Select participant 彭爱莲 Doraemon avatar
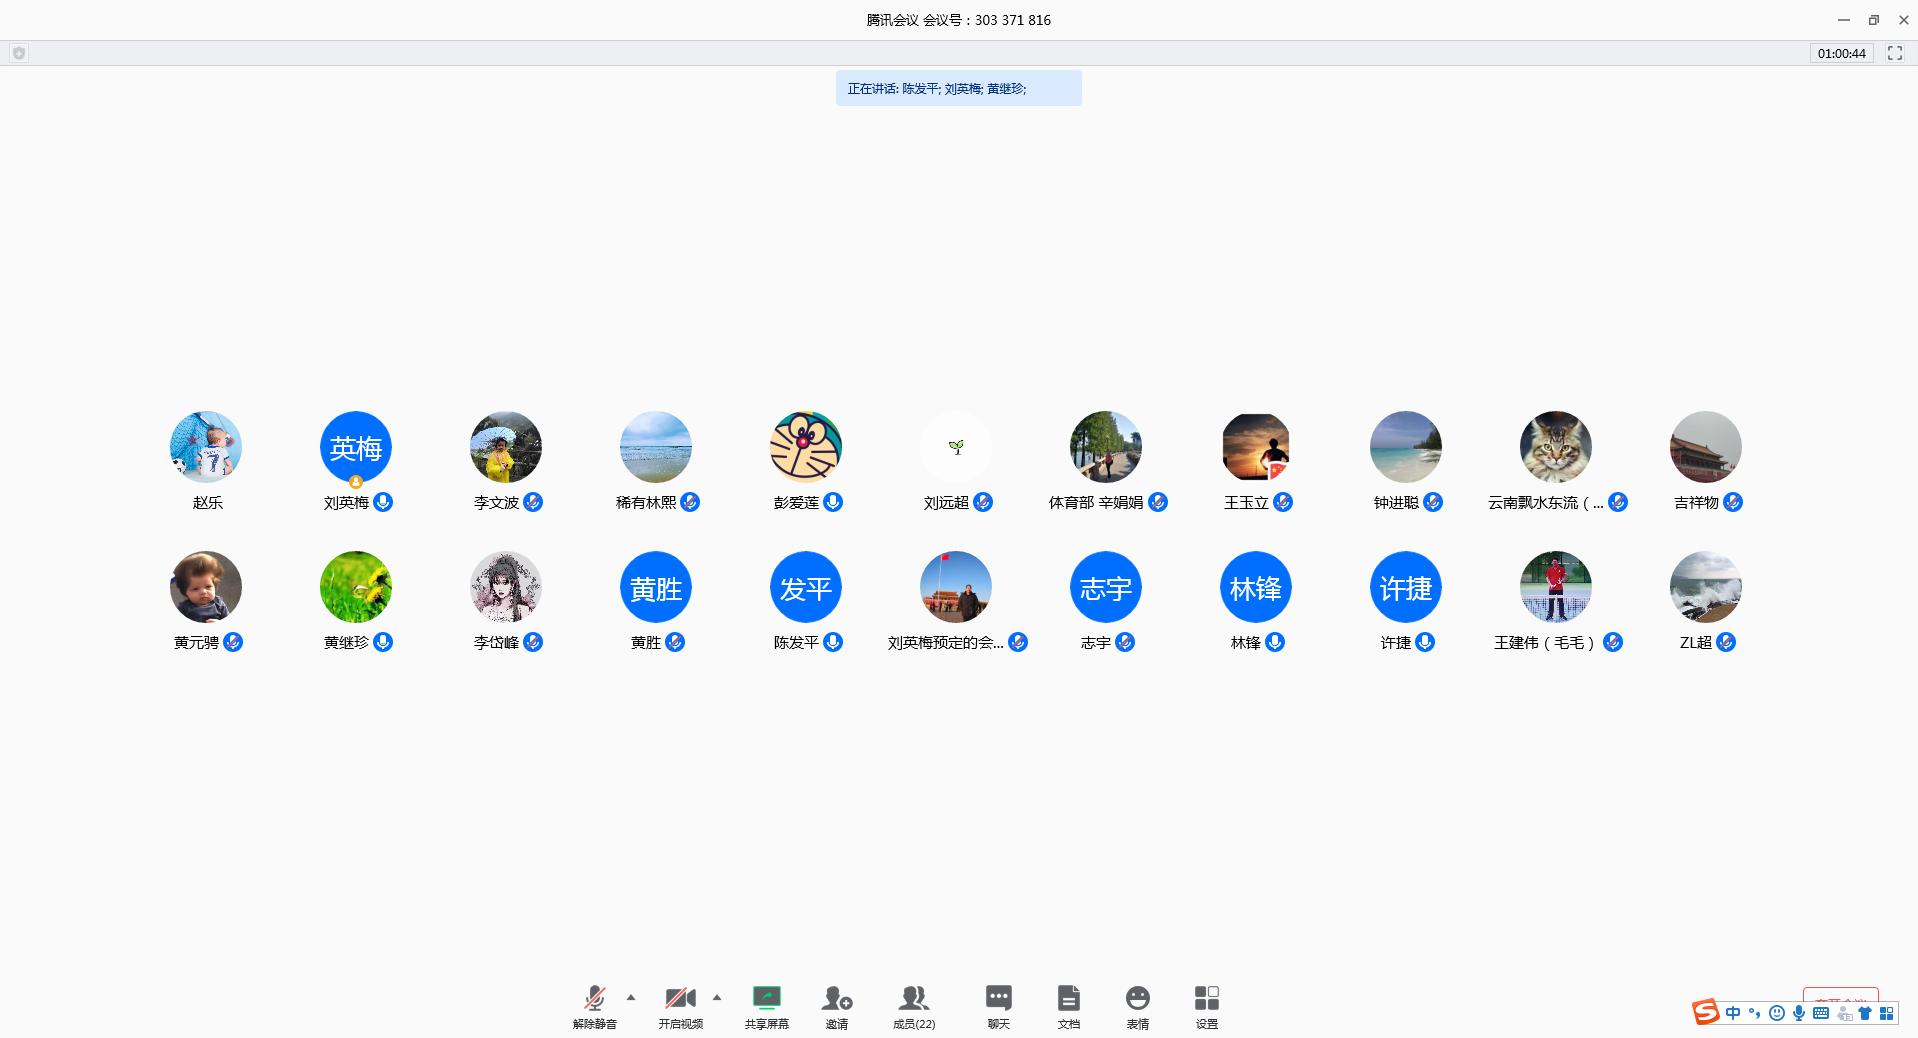This screenshot has height=1038, width=1918. click(806, 447)
